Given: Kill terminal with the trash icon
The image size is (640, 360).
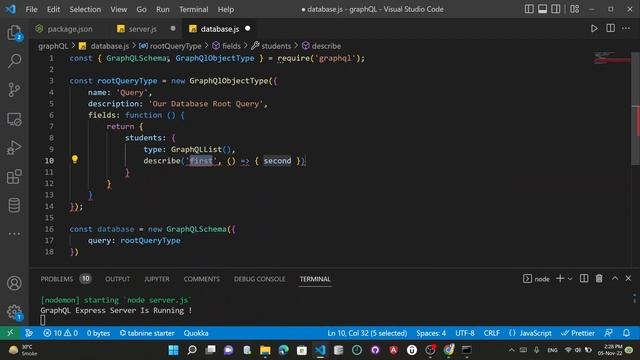Looking at the screenshot, I should point(599,278).
